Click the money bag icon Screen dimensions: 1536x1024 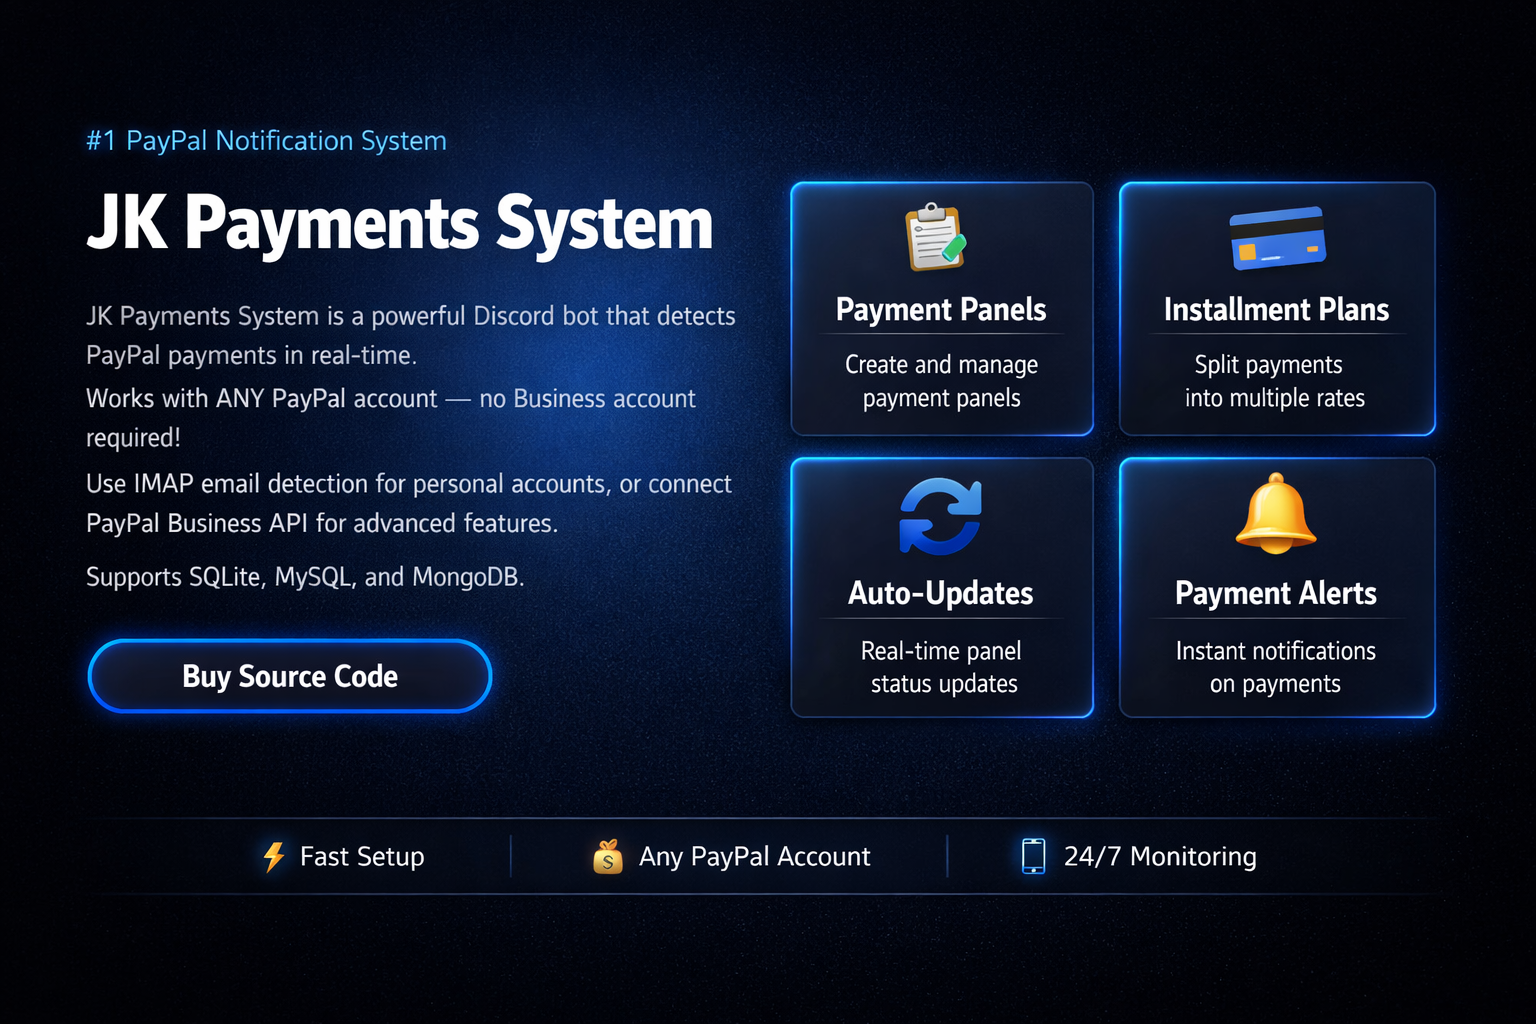608,856
